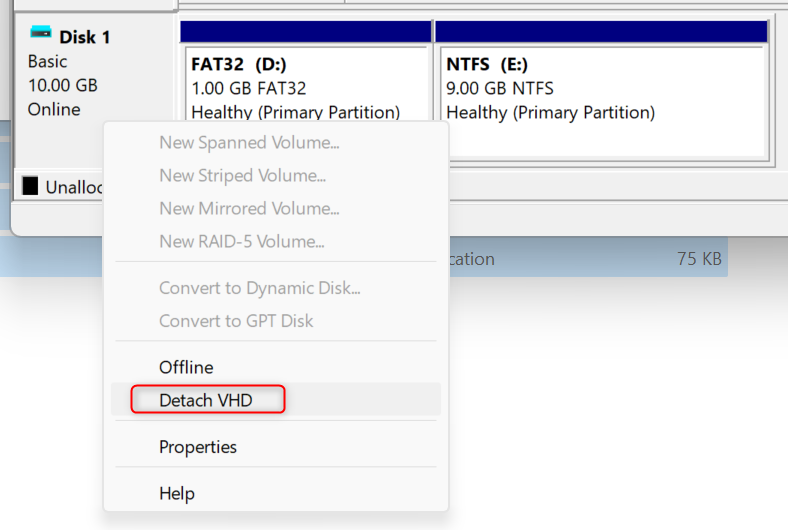Viewport: 788px width, 530px height.
Task: Click Convert to Dynamic Disk entry
Action: [259, 288]
